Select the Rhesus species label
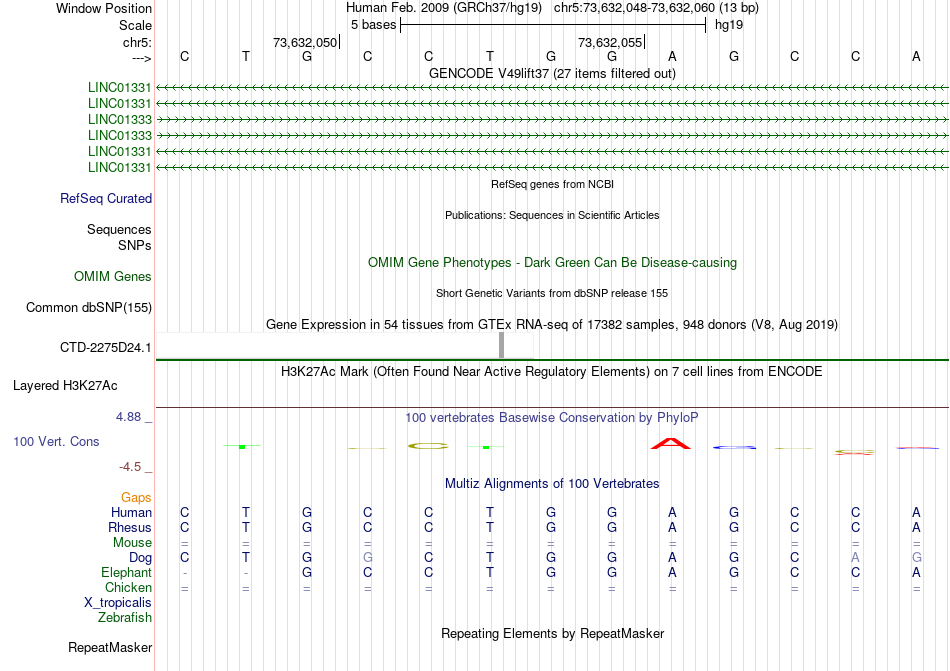This screenshot has height=671, width=950. (x=130, y=527)
